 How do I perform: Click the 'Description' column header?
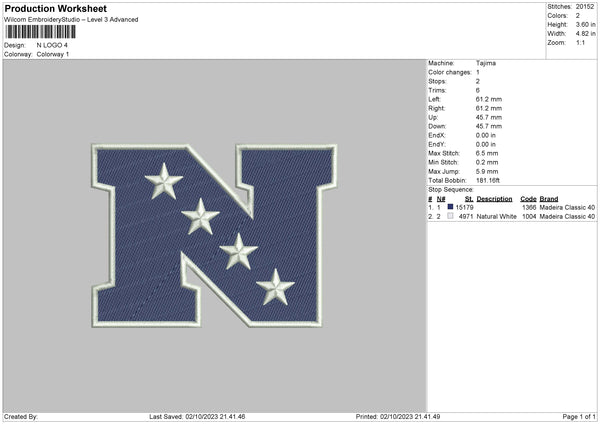(x=494, y=199)
